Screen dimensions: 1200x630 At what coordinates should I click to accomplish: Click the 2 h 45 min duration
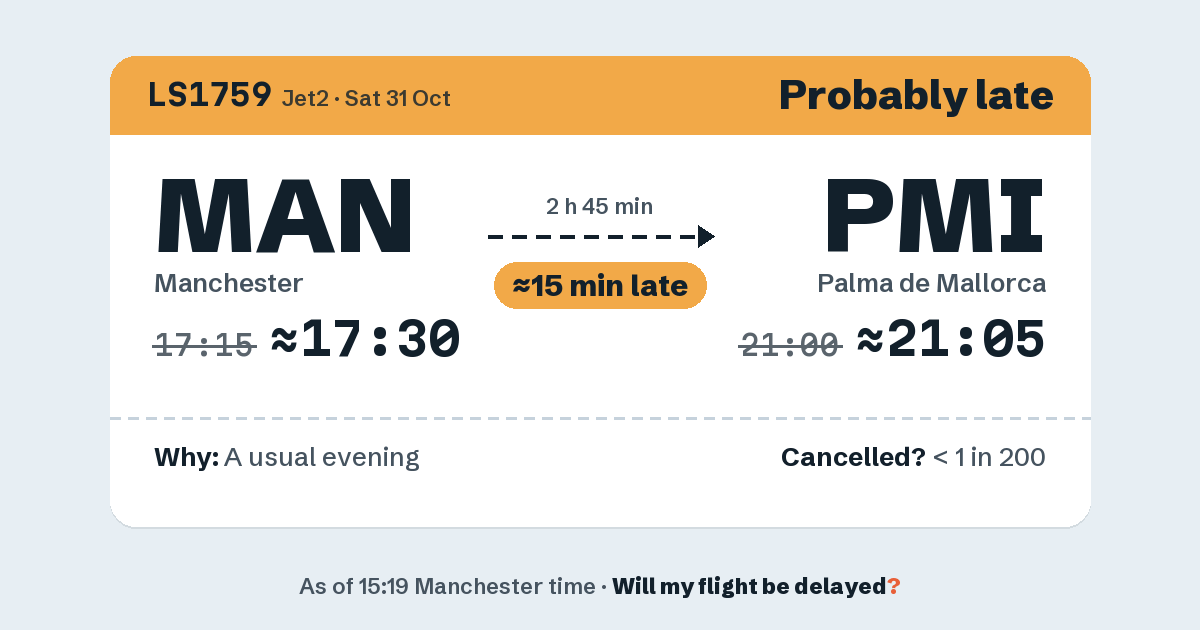(x=599, y=207)
